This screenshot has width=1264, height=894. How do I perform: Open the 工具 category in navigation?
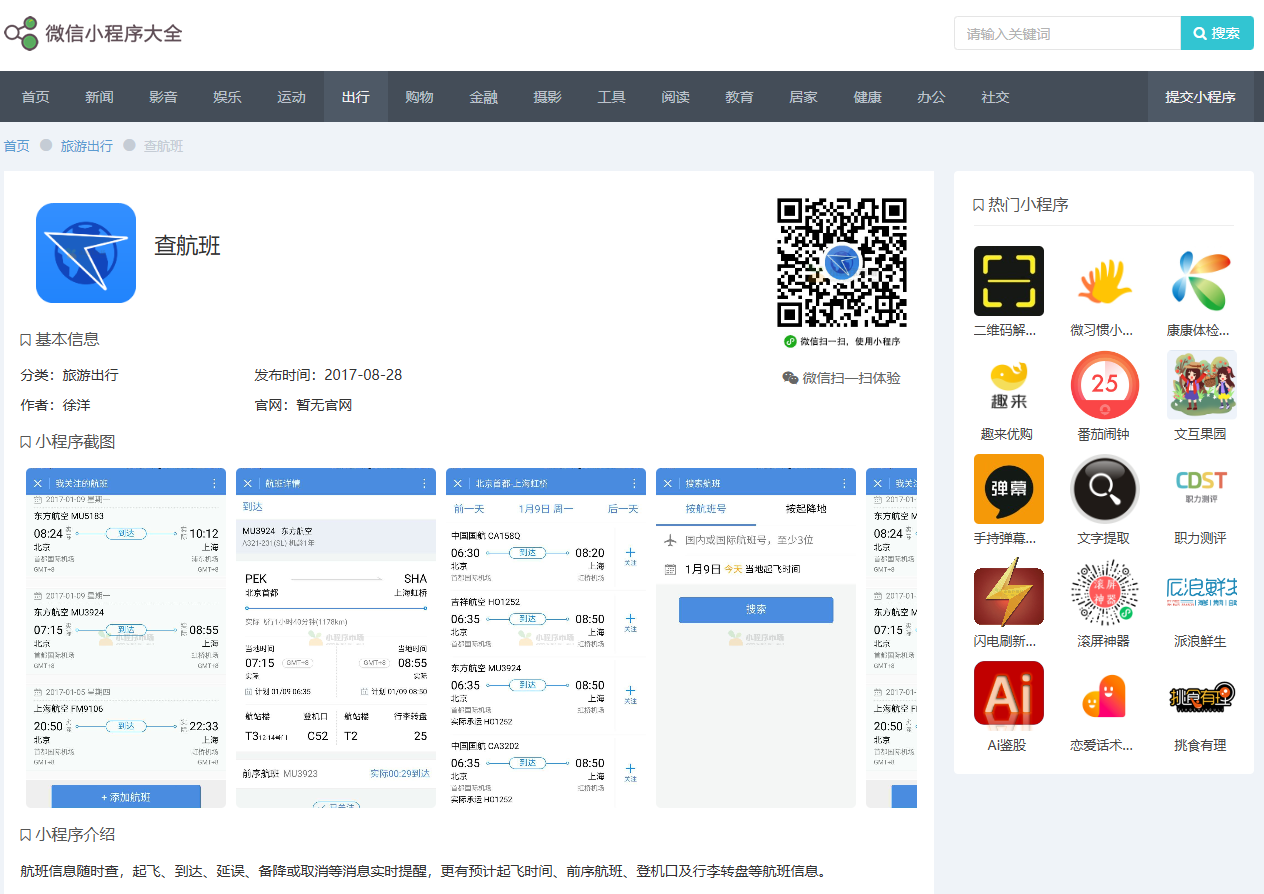(x=611, y=97)
